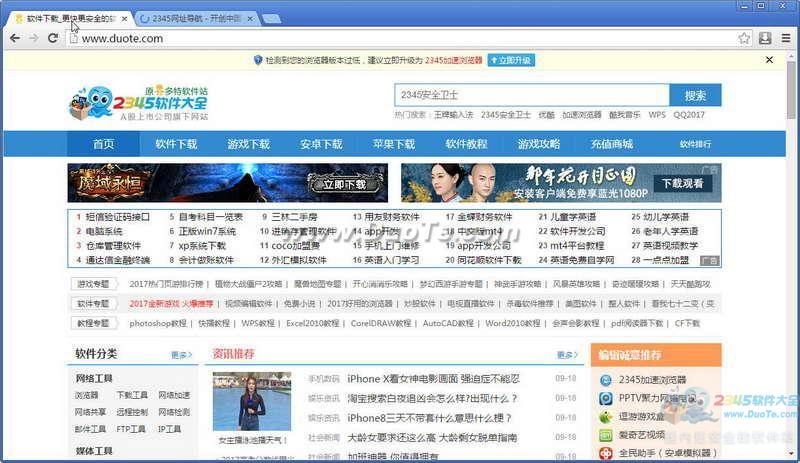Image resolution: width=800 pixels, height=463 pixels.
Task: Click the 立即升级 upgrade button
Action: point(511,60)
